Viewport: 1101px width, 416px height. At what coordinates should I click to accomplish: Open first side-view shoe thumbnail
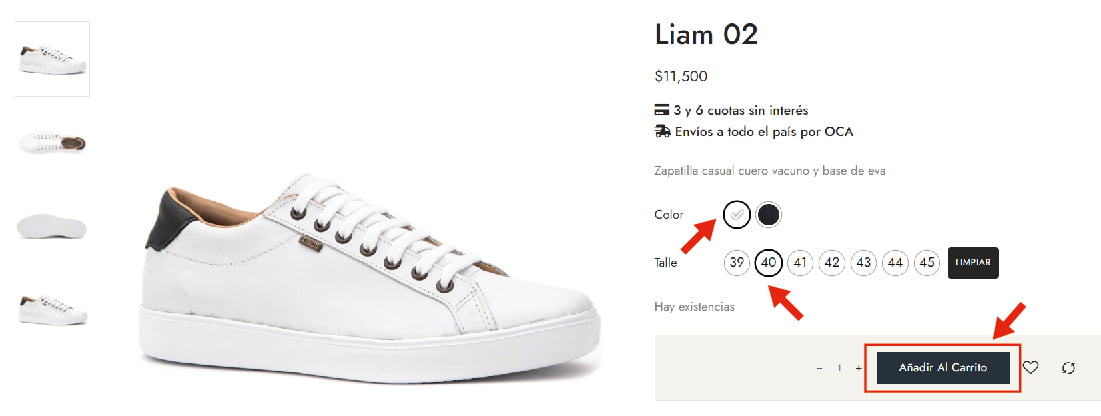(x=52, y=59)
